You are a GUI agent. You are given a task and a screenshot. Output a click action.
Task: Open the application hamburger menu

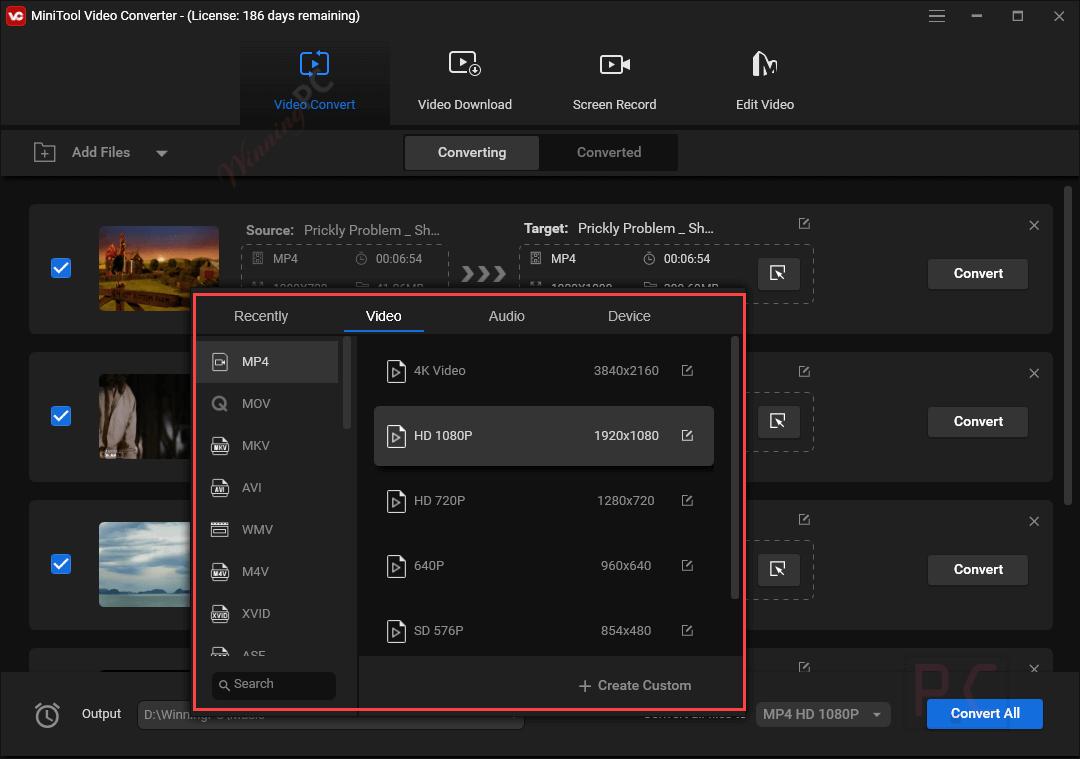(x=937, y=16)
